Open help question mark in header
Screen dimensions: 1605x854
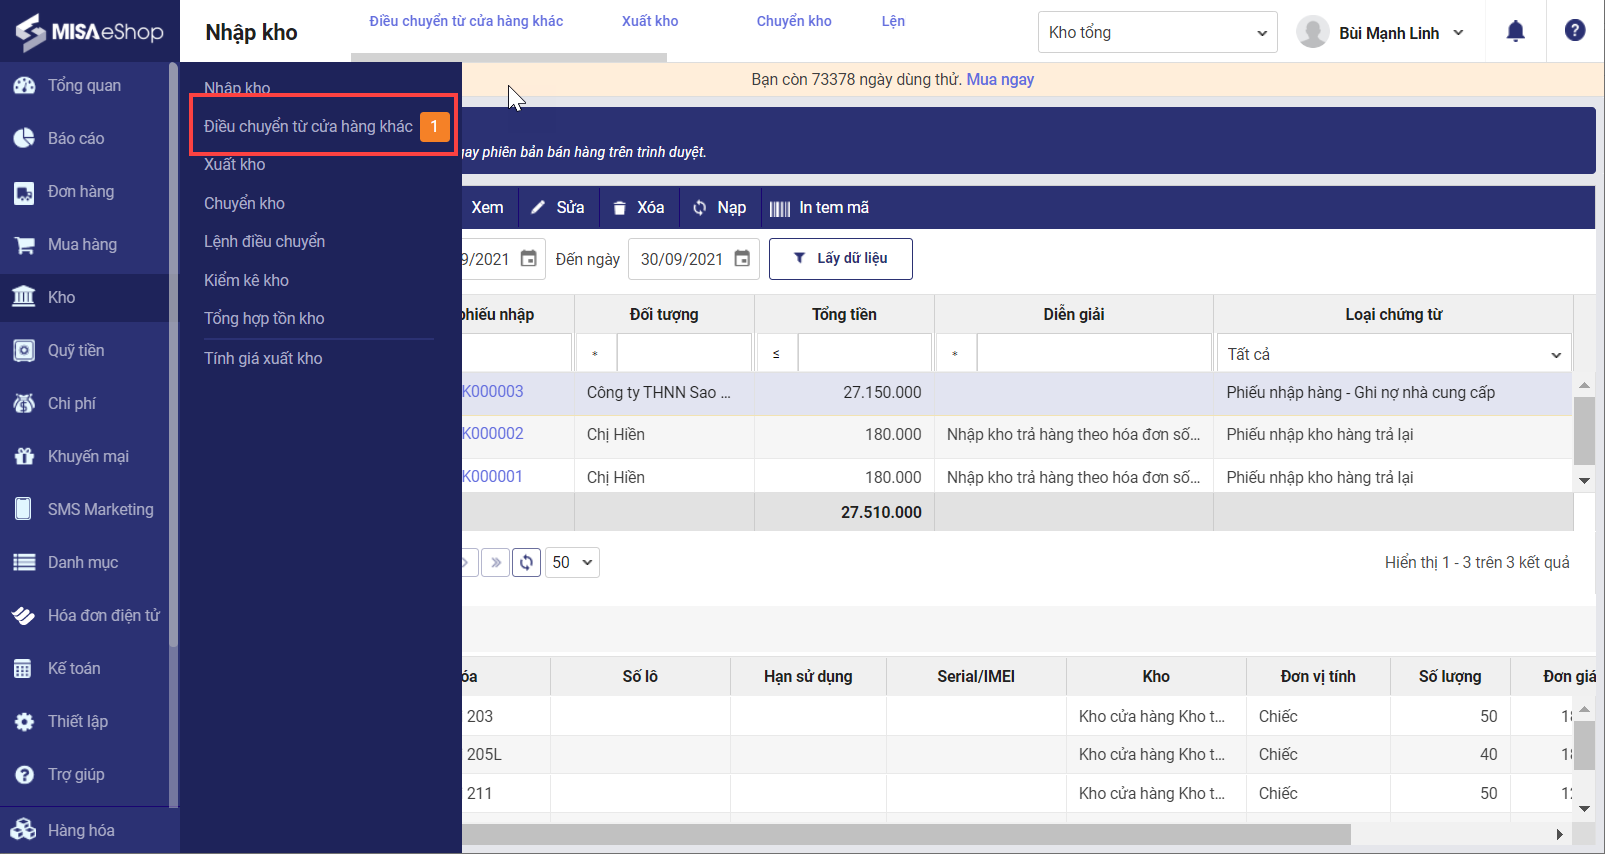click(x=1575, y=31)
